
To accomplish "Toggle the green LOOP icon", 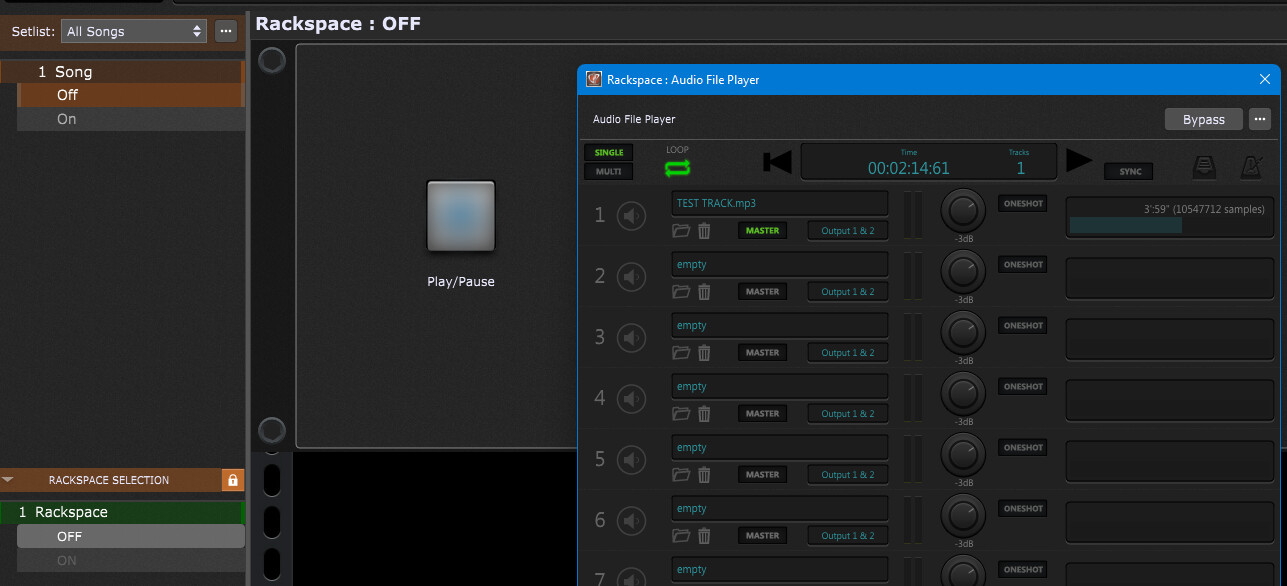I will 677,168.
